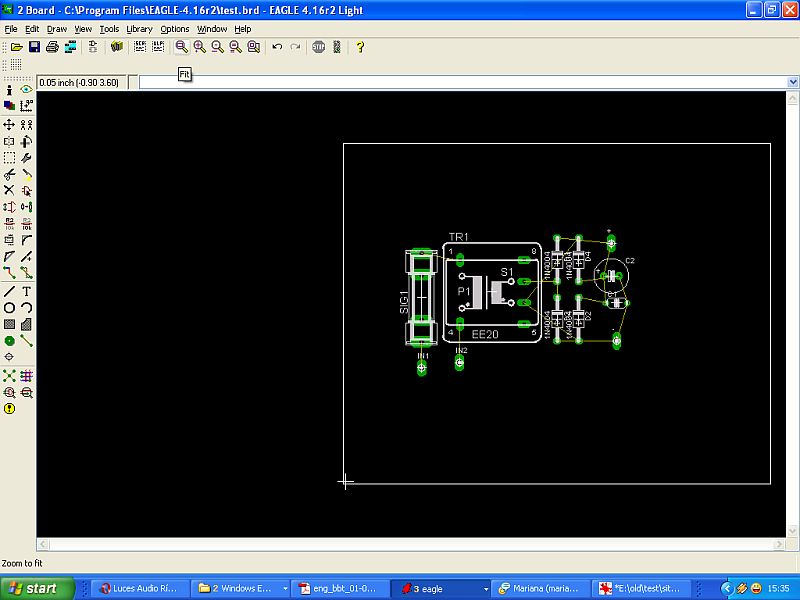Image resolution: width=800 pixels, height=600 pixels.
Task: Select the Value tool
Action: pyautogui.click(x=27, y=223)
